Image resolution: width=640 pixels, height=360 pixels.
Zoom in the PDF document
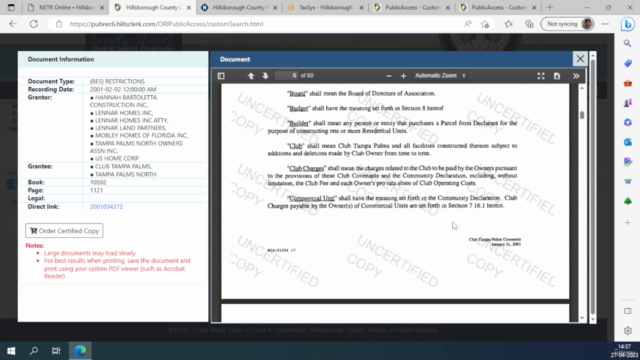pyautogui.click(x=403, y=76)
